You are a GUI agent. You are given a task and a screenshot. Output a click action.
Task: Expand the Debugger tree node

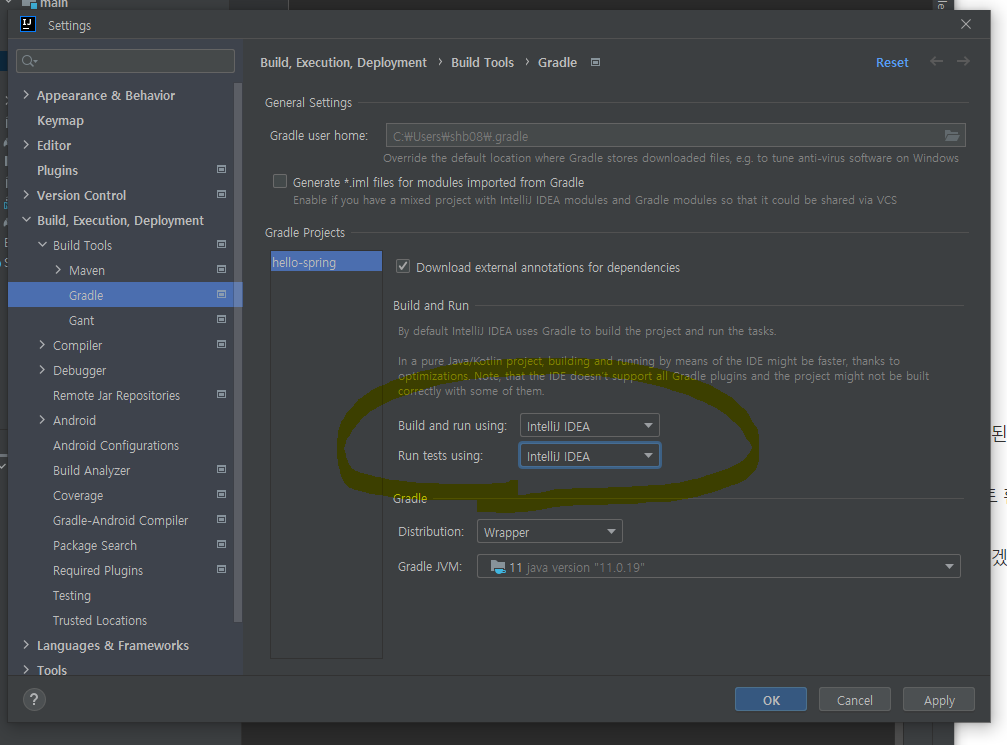(42, 370)
